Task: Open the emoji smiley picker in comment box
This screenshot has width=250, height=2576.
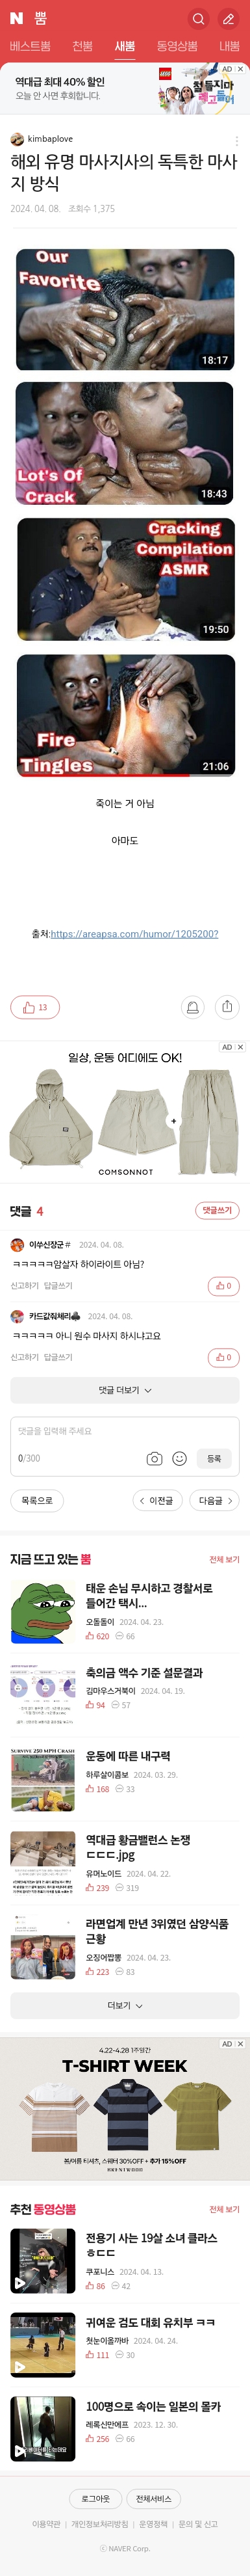Action: point(180,1459)
